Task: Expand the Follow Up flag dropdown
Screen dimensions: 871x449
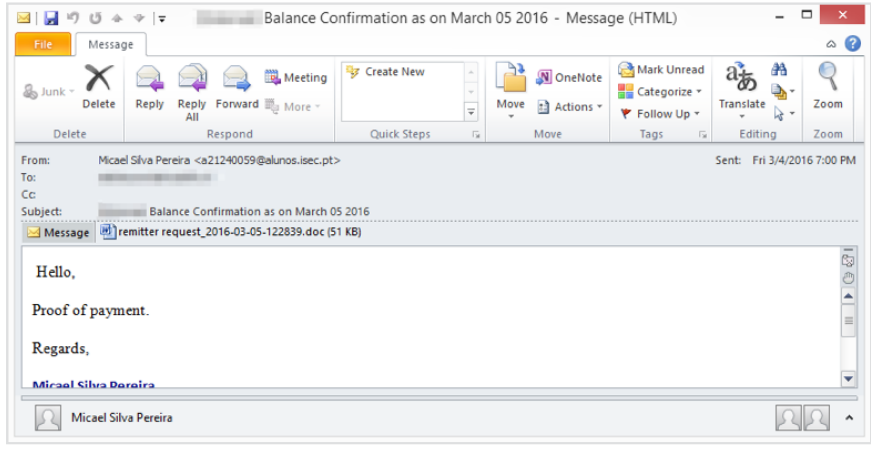Action: [661, 114]
